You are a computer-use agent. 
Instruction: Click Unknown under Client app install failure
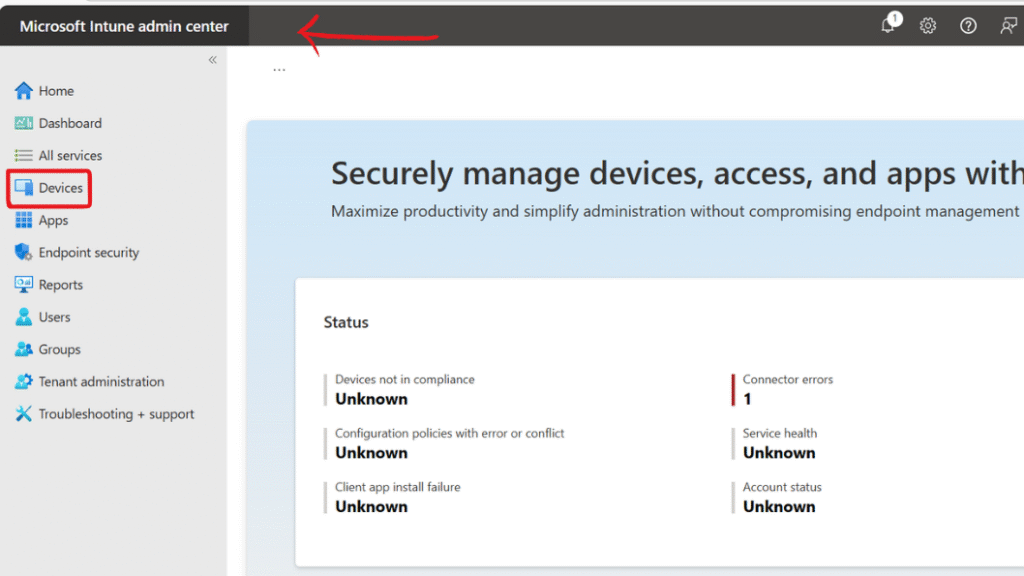(x=371, y=507)
